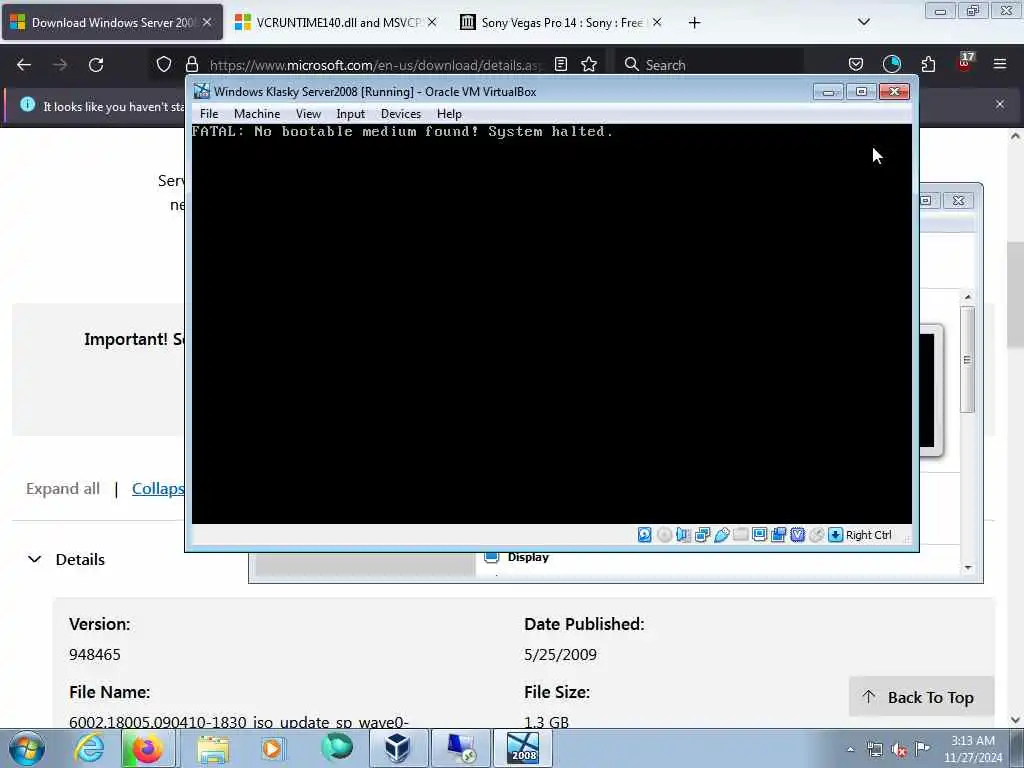Click the network adapters indicator in VirtualBox status bar
Screen dimensions: 1024x768
[703, 535]
